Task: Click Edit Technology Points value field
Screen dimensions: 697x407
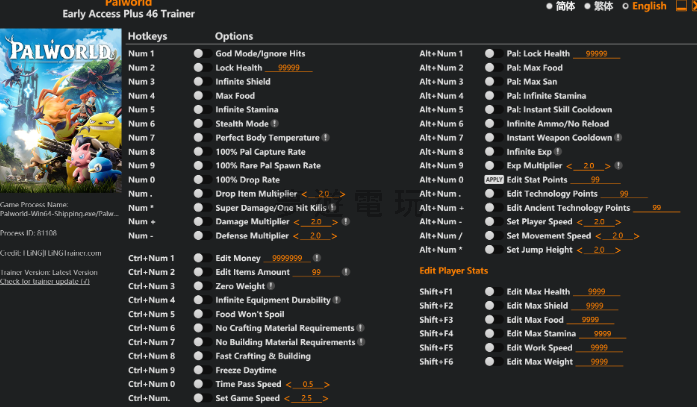Action: click(624, 194)
